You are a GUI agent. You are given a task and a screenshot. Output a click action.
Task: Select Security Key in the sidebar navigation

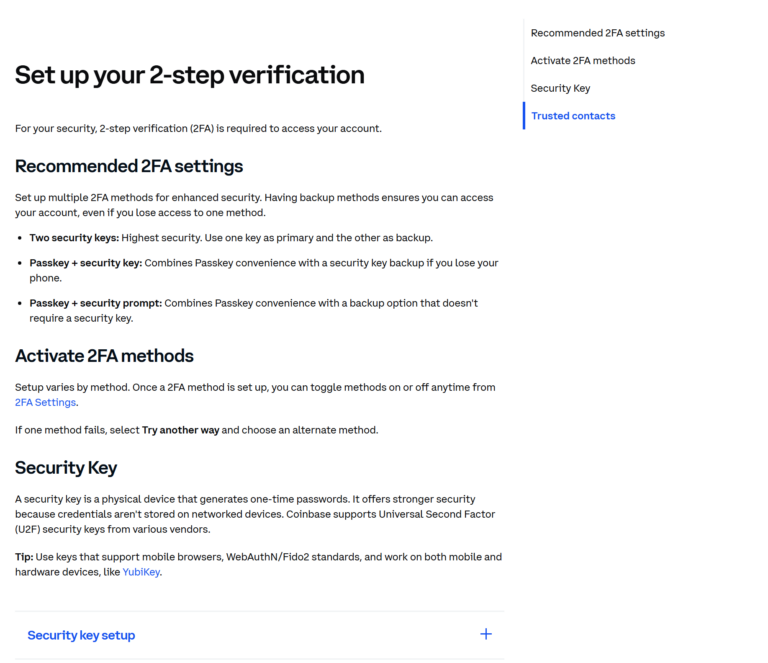tap(560, 88)
